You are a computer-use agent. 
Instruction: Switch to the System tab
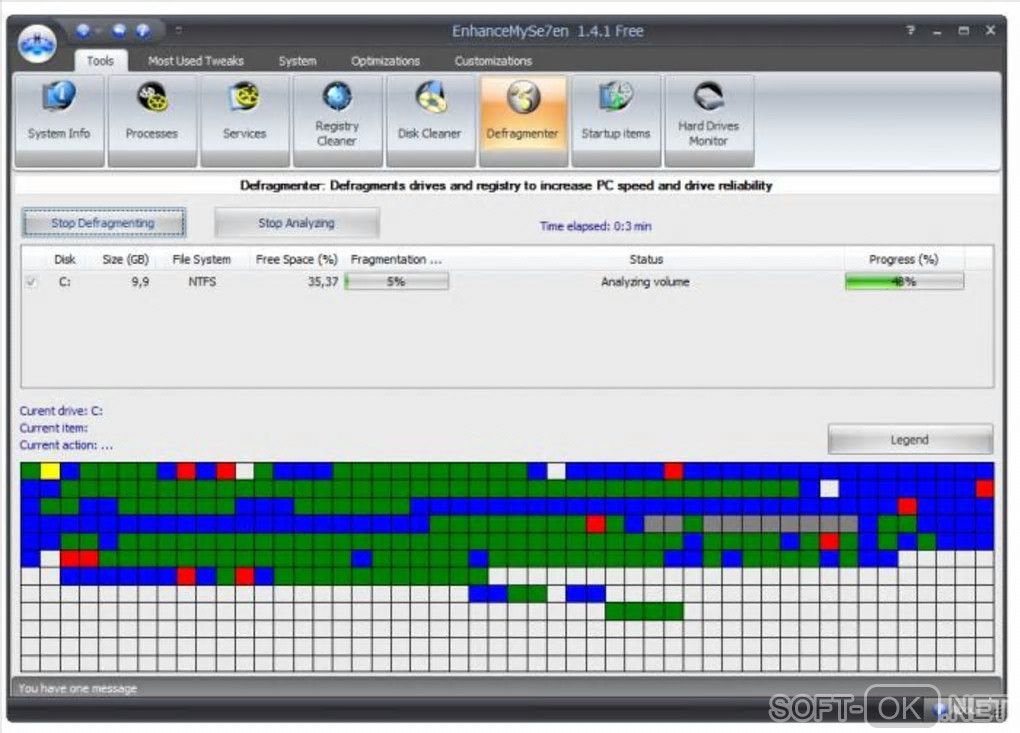coord(297,60)
